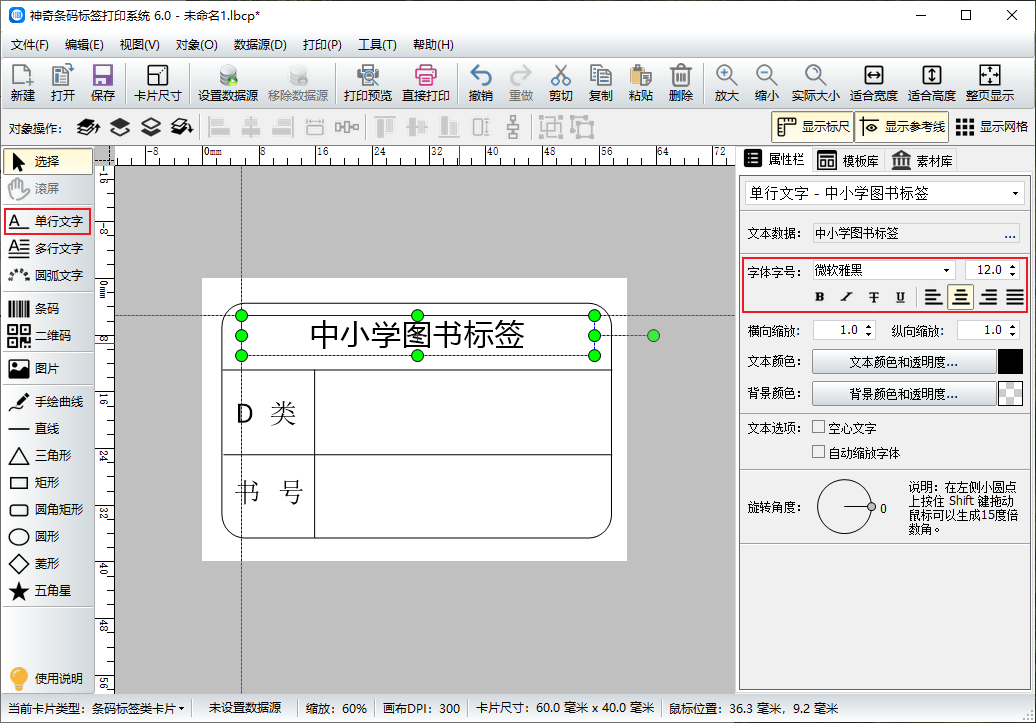Click 直接打印 printer icon
The width and height of the screenshot is (1036, 723).
click(426, 83)
